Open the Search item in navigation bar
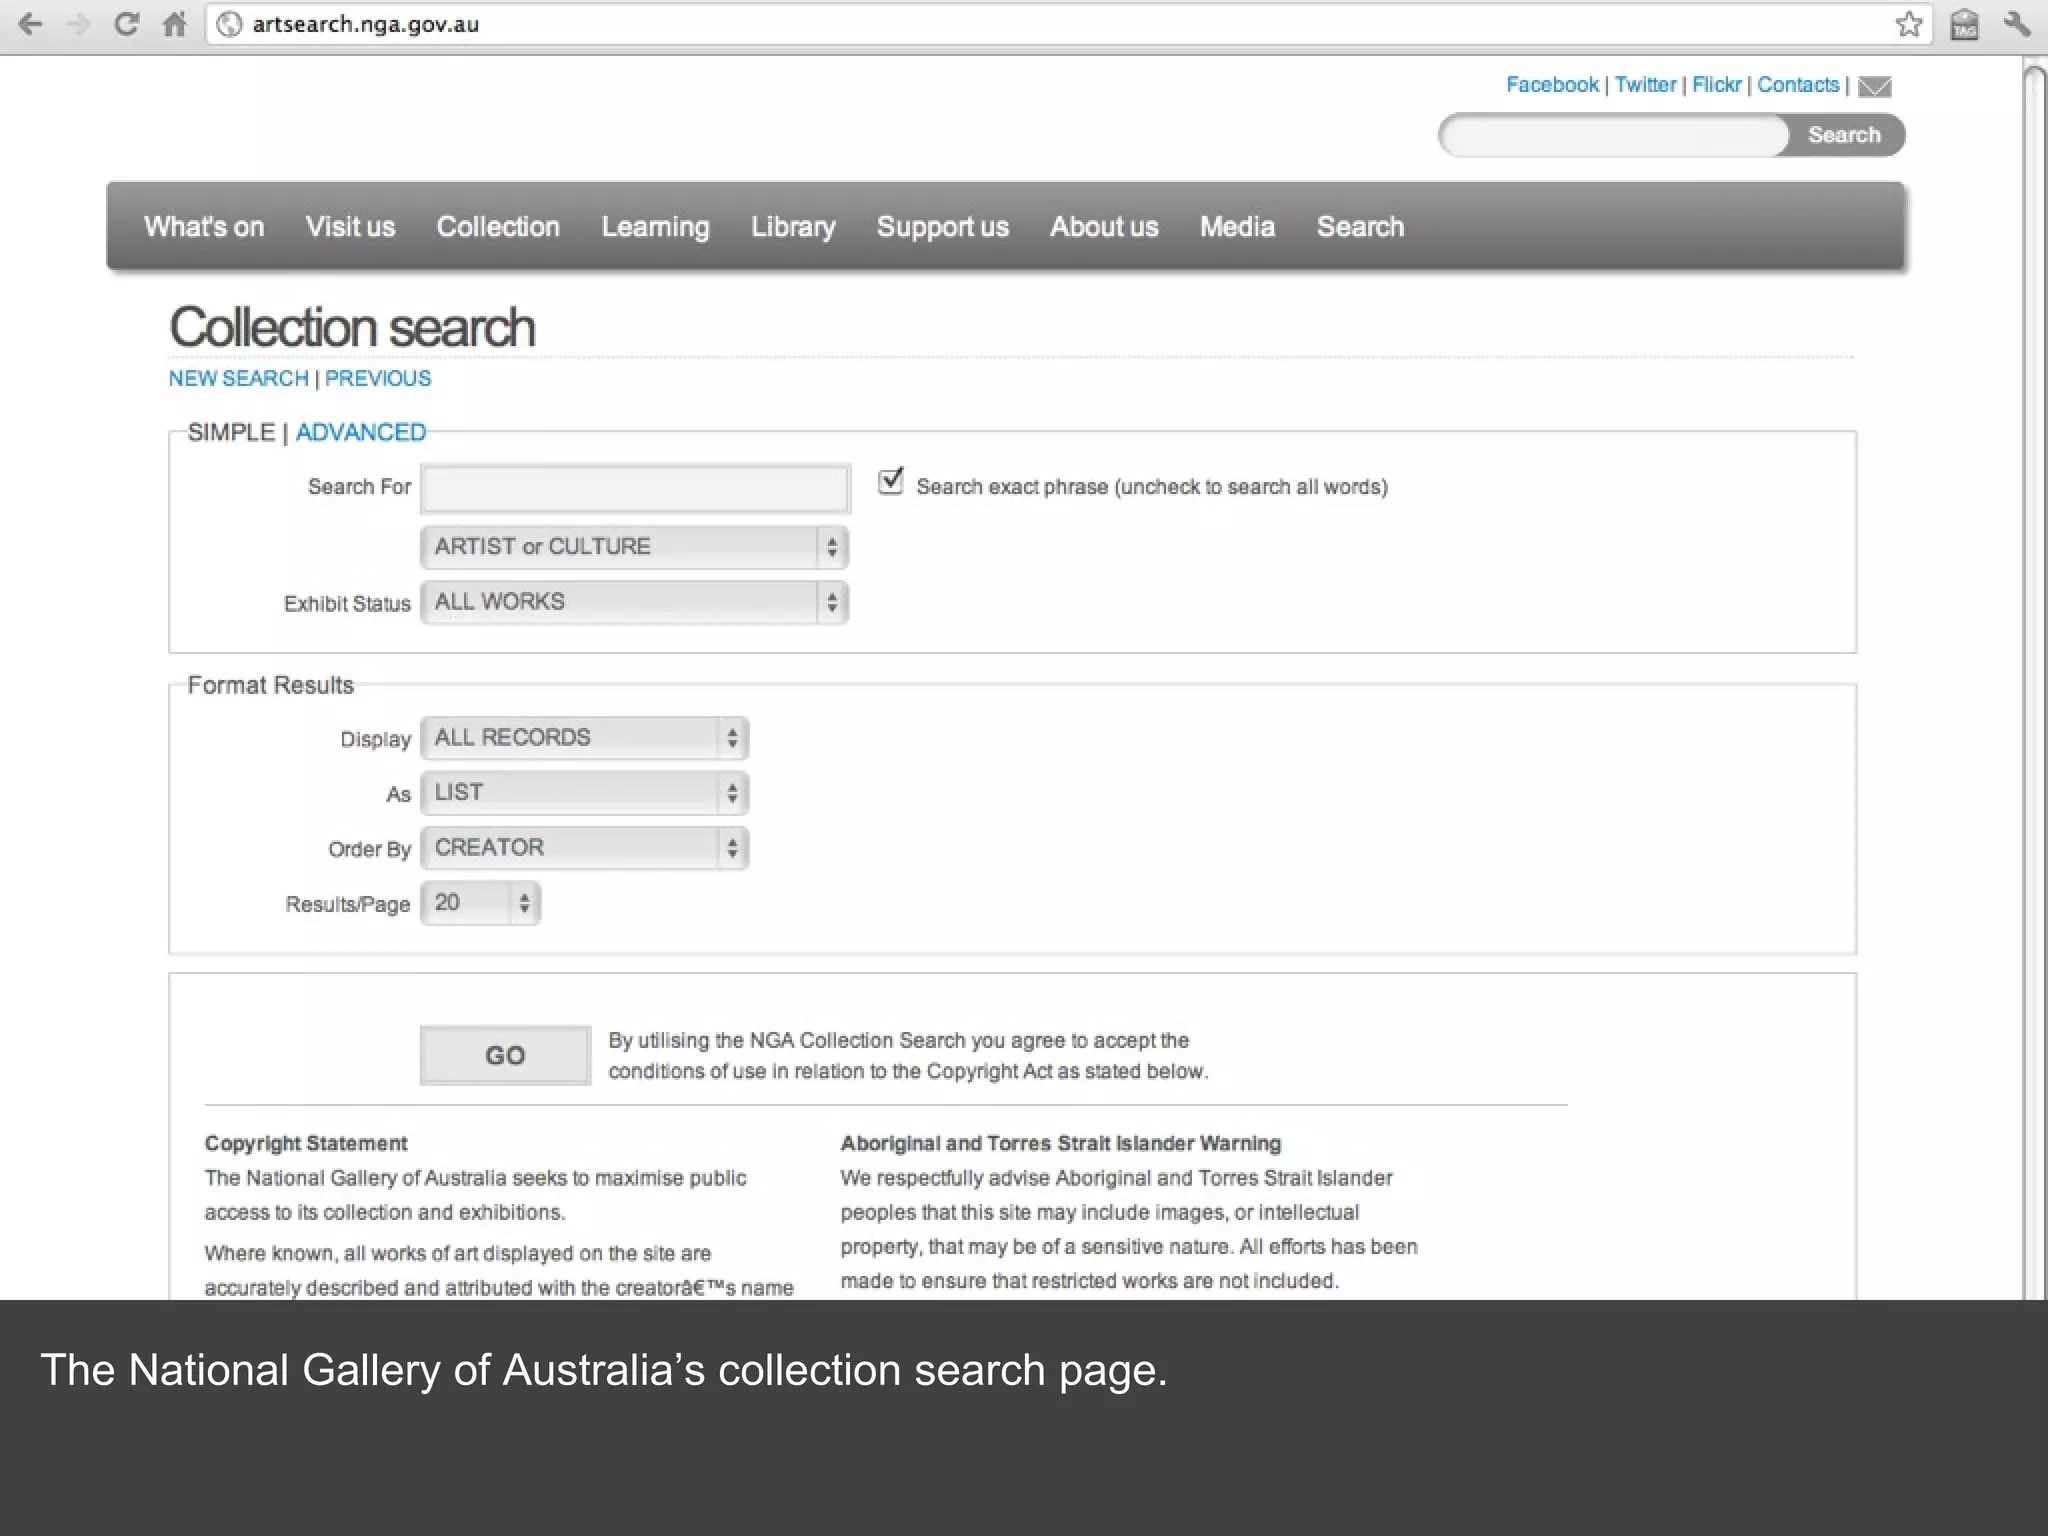2048x1536 pixels. (1360, 227)
